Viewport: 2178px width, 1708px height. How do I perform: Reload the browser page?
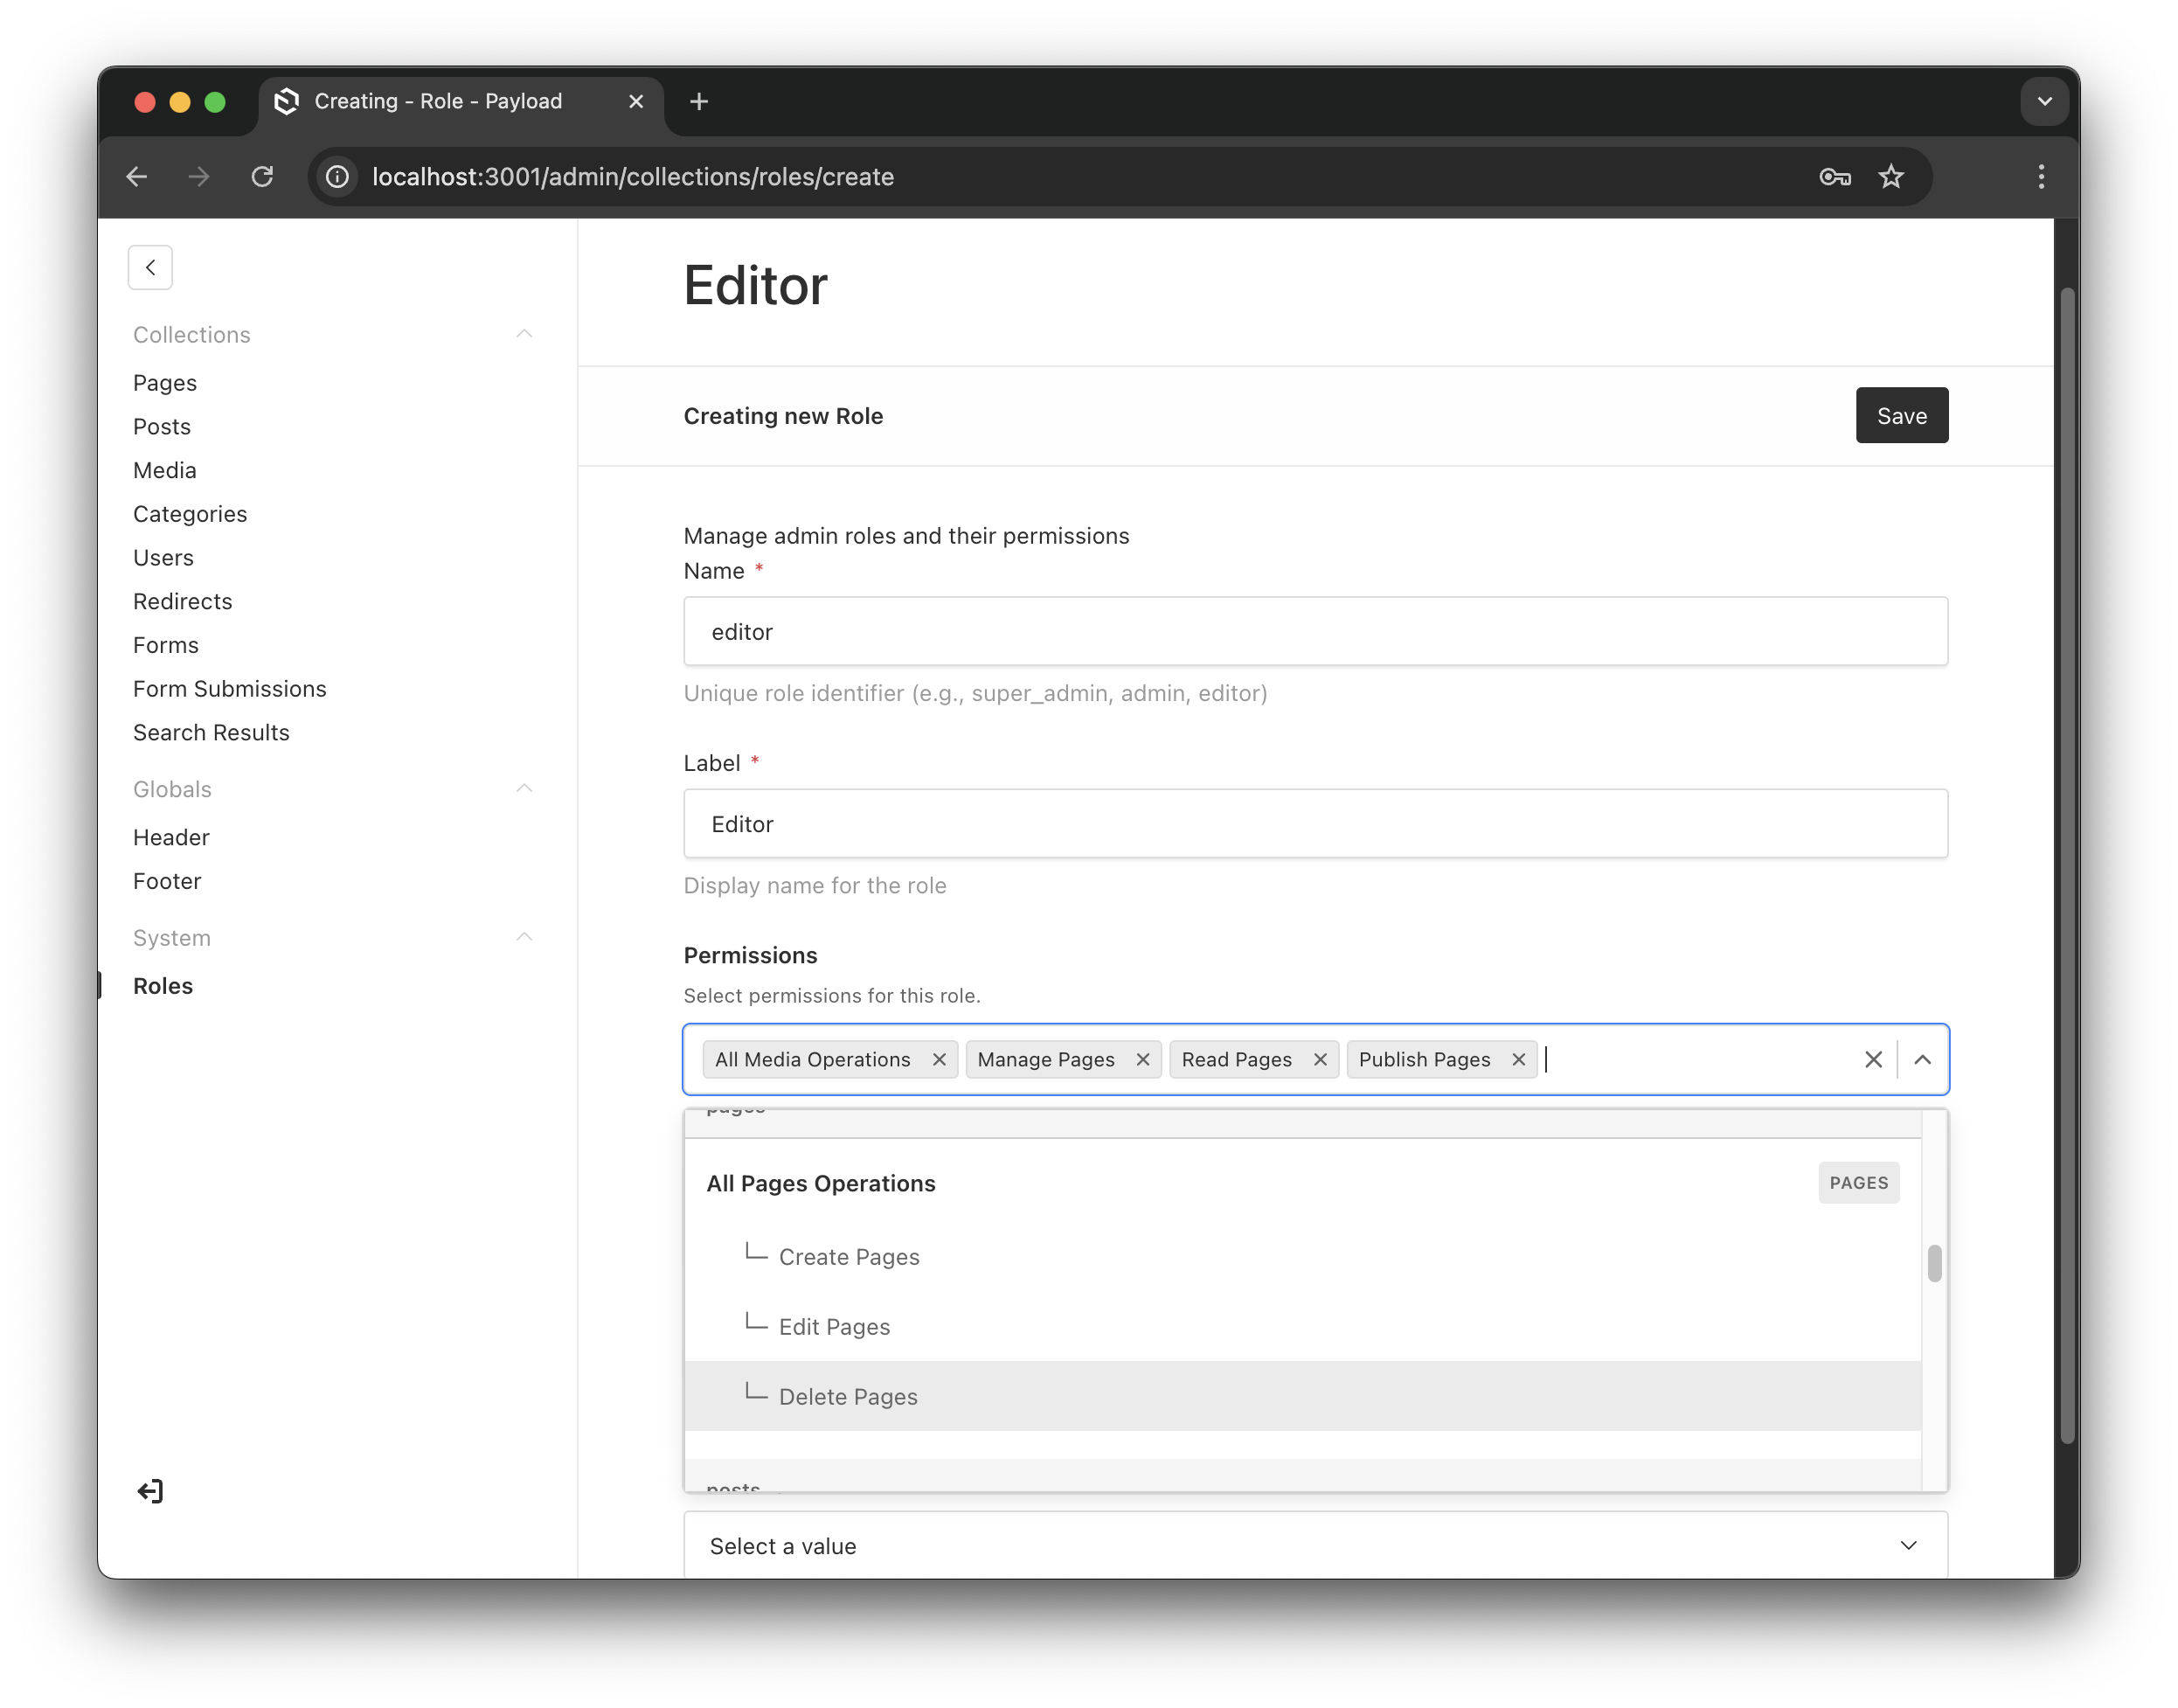(x=262, y=177)
